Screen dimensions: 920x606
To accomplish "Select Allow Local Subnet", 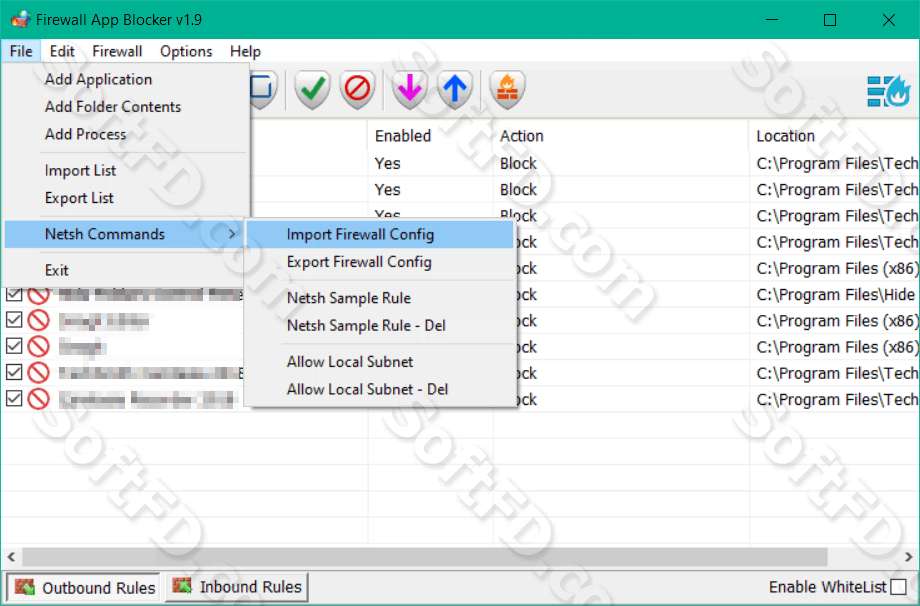I will pyautogui.click(x=380, y=362).
